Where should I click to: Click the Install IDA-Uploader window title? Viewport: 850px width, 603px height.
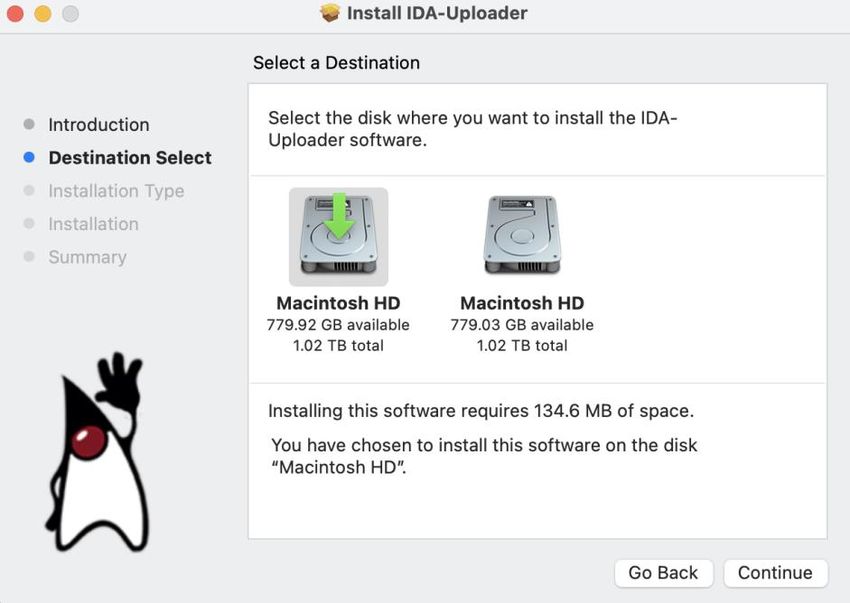click(437, 13)
